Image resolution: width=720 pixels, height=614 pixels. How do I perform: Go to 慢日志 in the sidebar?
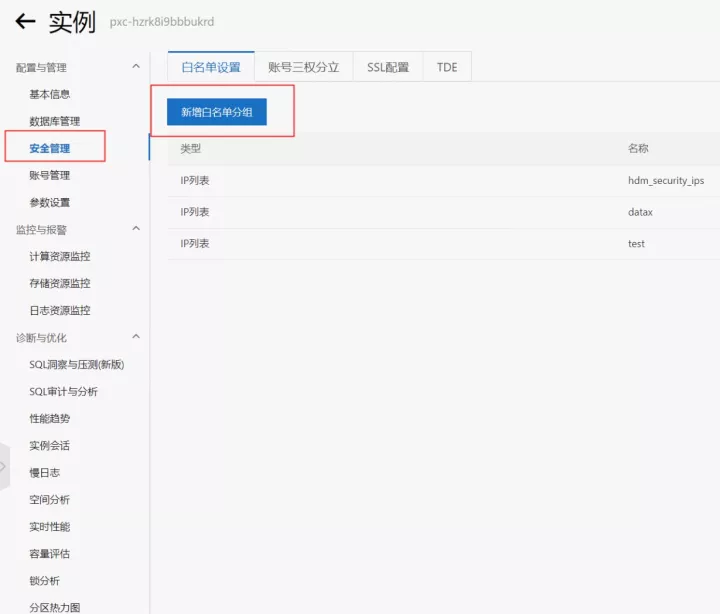pyautogui.click(x=45, y=473)
